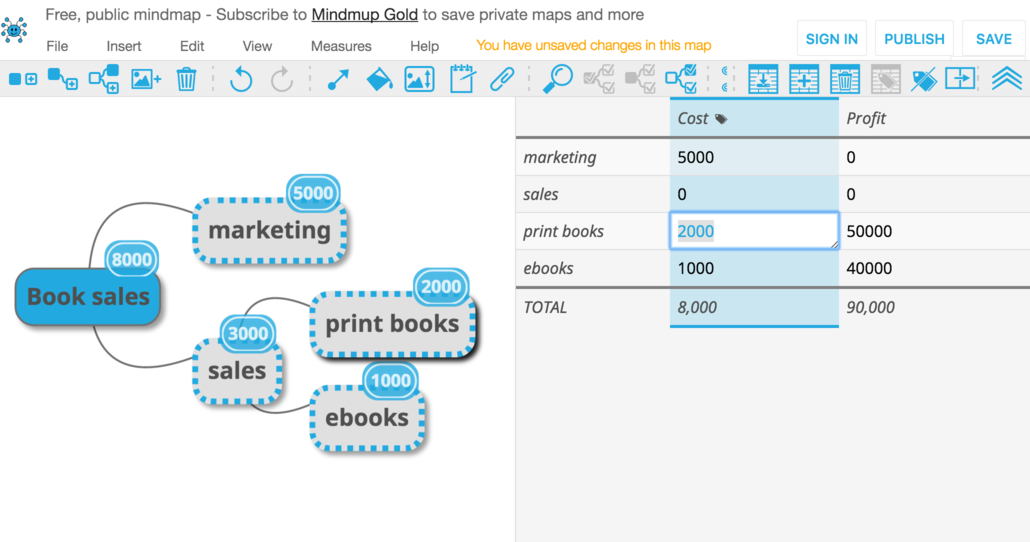Toggle the hide measure tags icon
1030x542 pixels.
point(924,79)
